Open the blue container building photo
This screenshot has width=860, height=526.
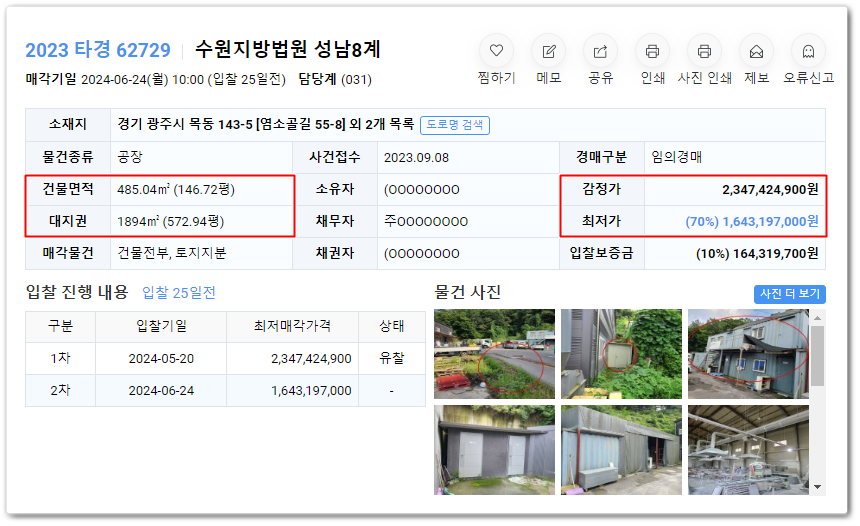[748, 354]
